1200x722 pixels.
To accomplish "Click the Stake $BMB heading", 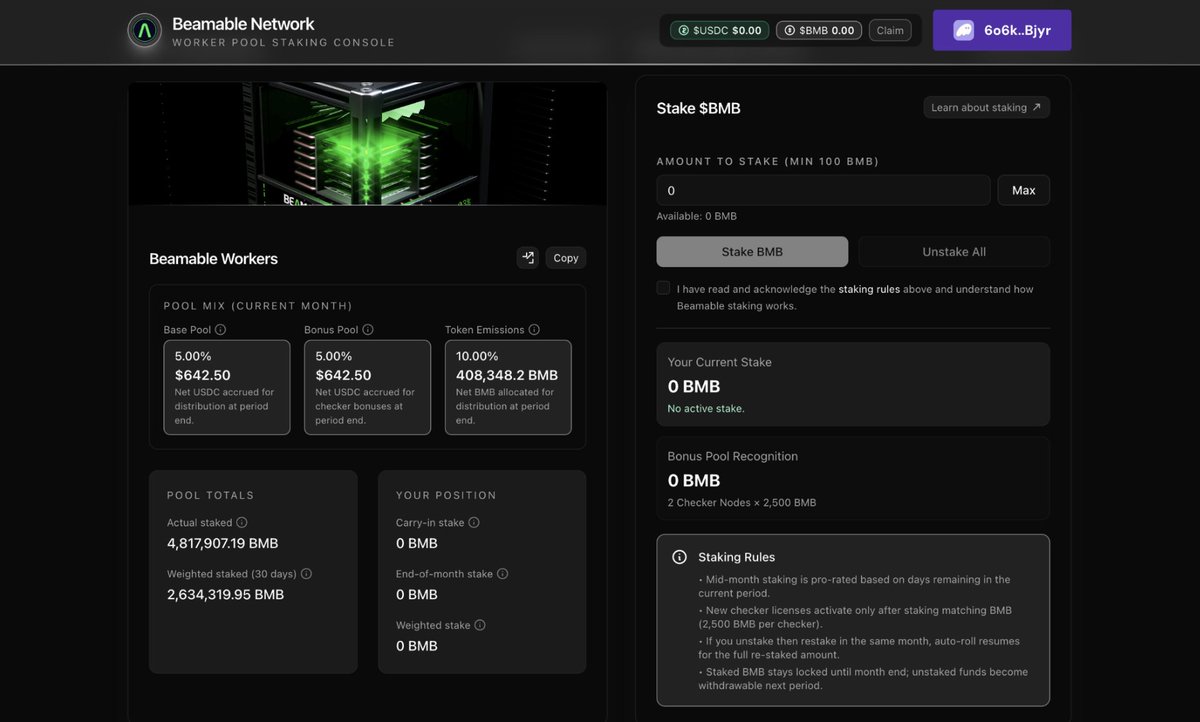I will 699,108.
